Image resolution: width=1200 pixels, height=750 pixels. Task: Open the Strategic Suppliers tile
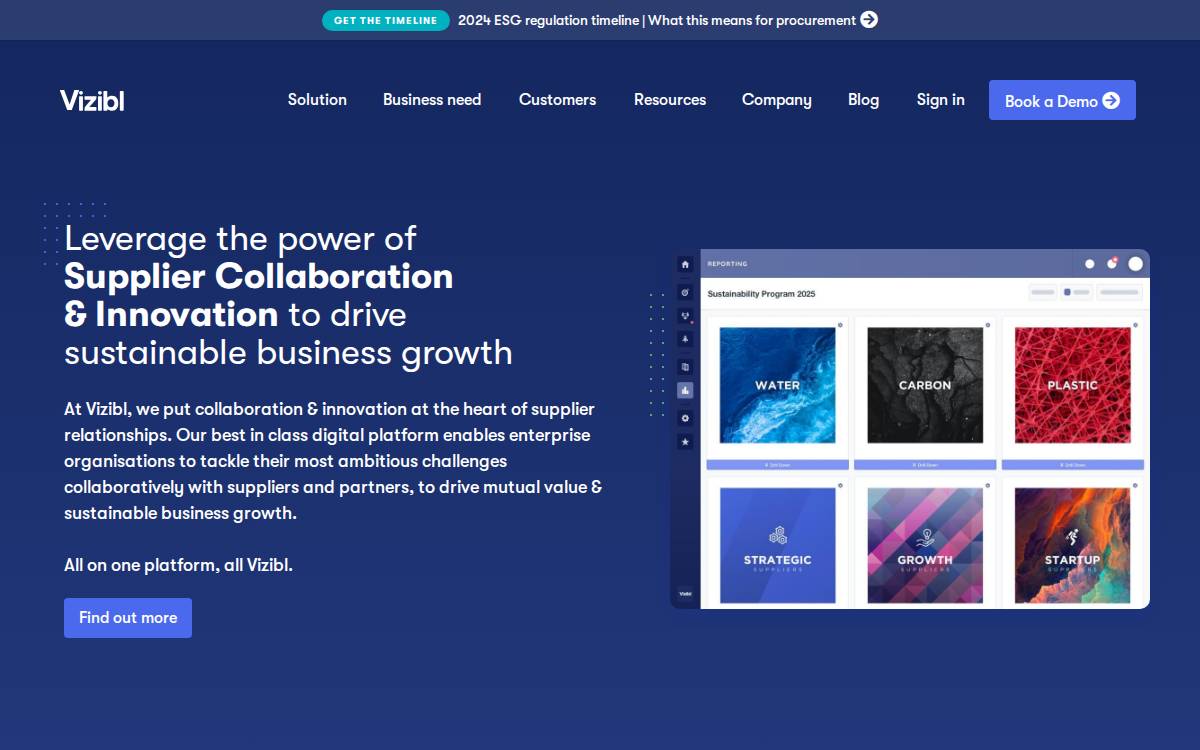(x=778, y=546)
